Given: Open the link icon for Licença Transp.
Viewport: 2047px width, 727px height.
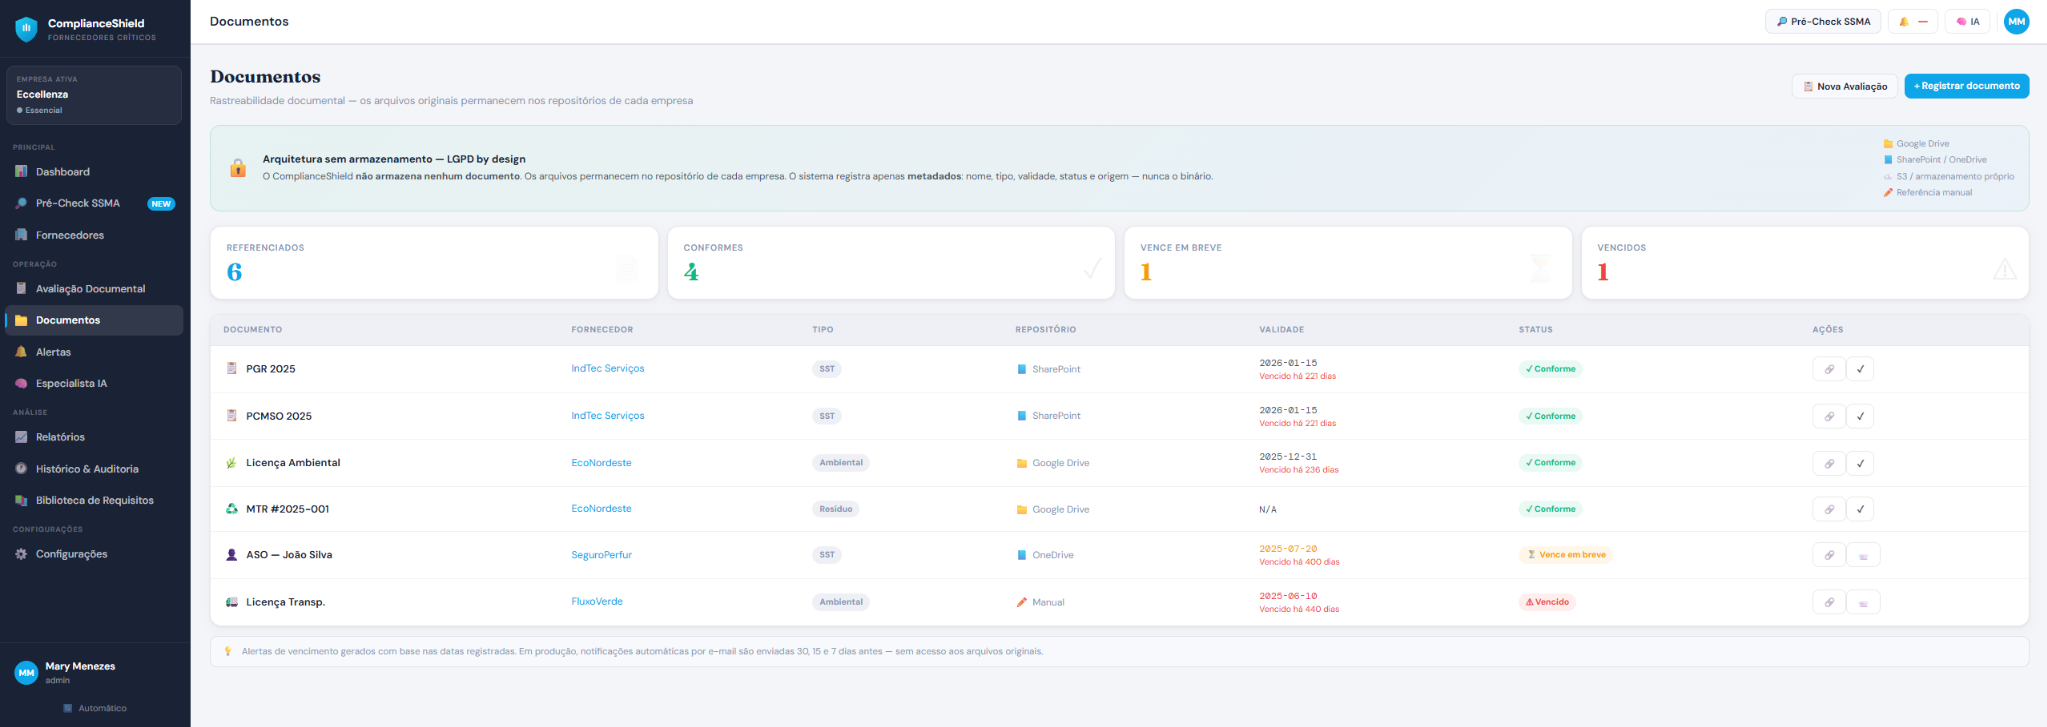Looking at the screenshot, I should [x=1828, y=602].
